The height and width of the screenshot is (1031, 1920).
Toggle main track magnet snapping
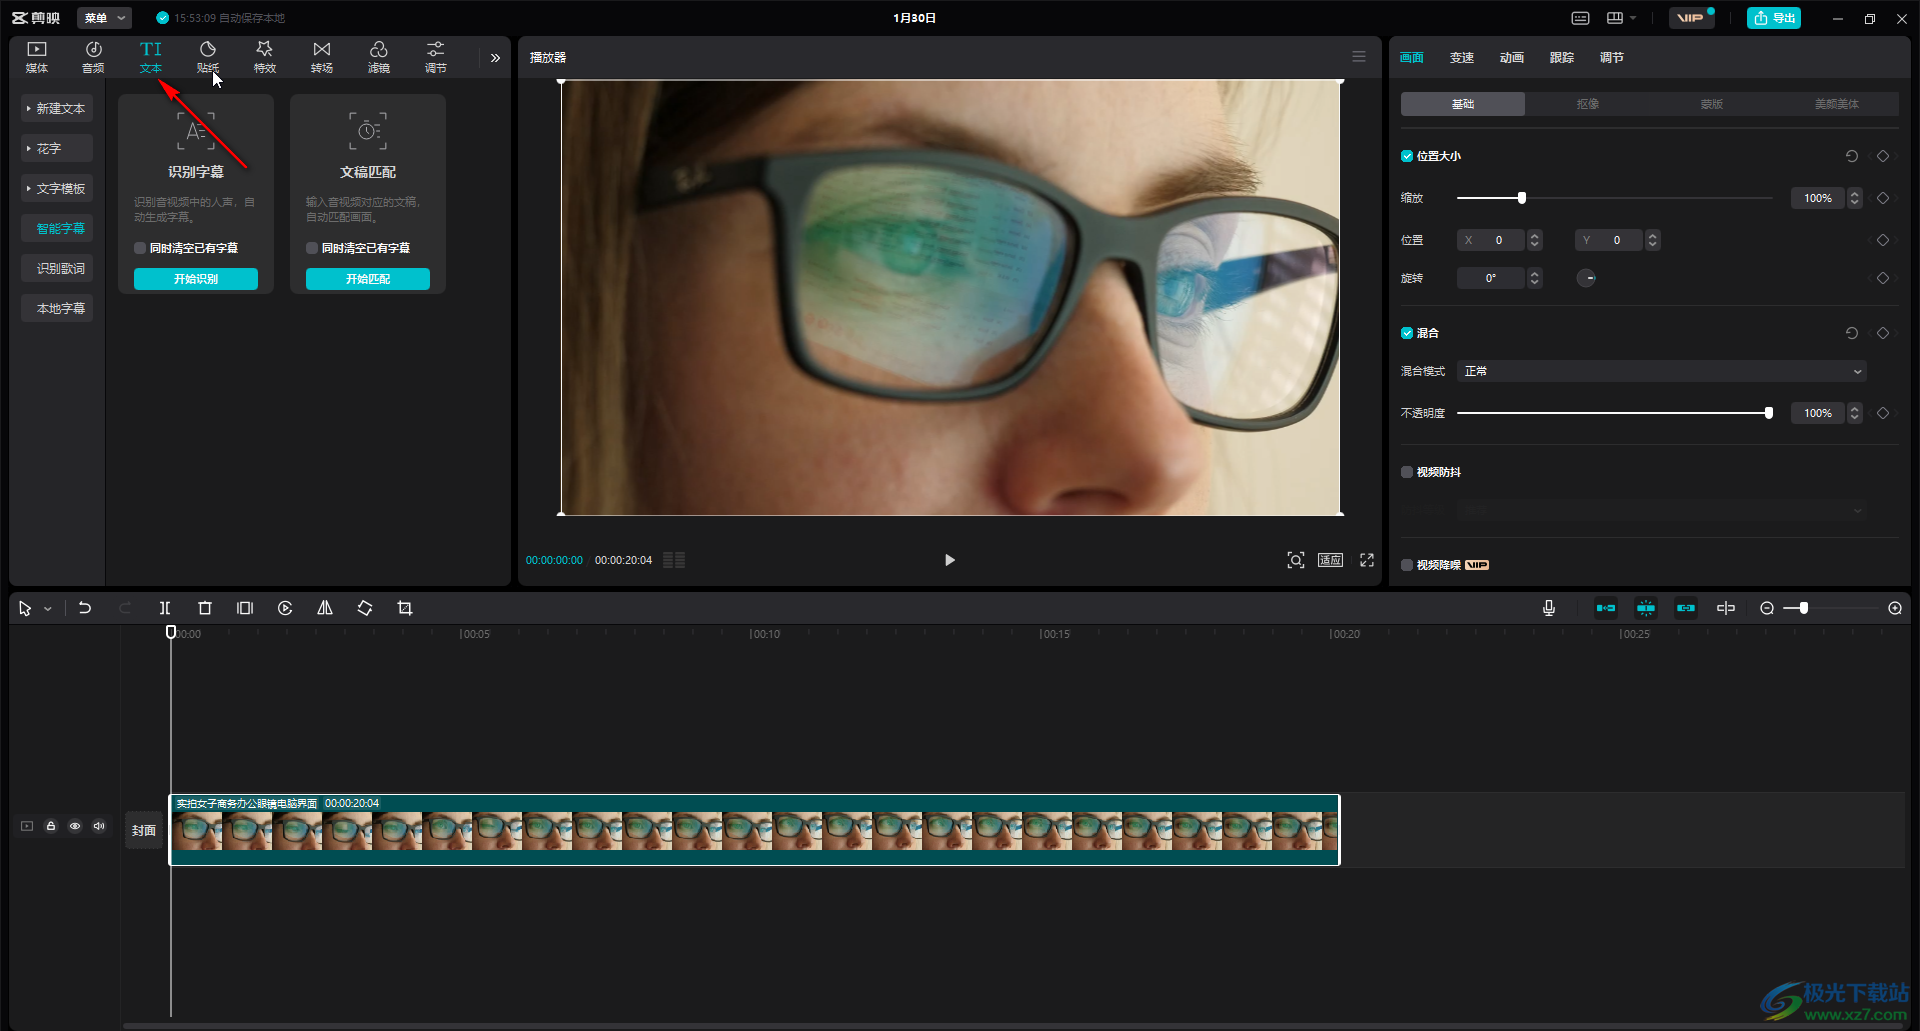click(x=1606, y=608)
